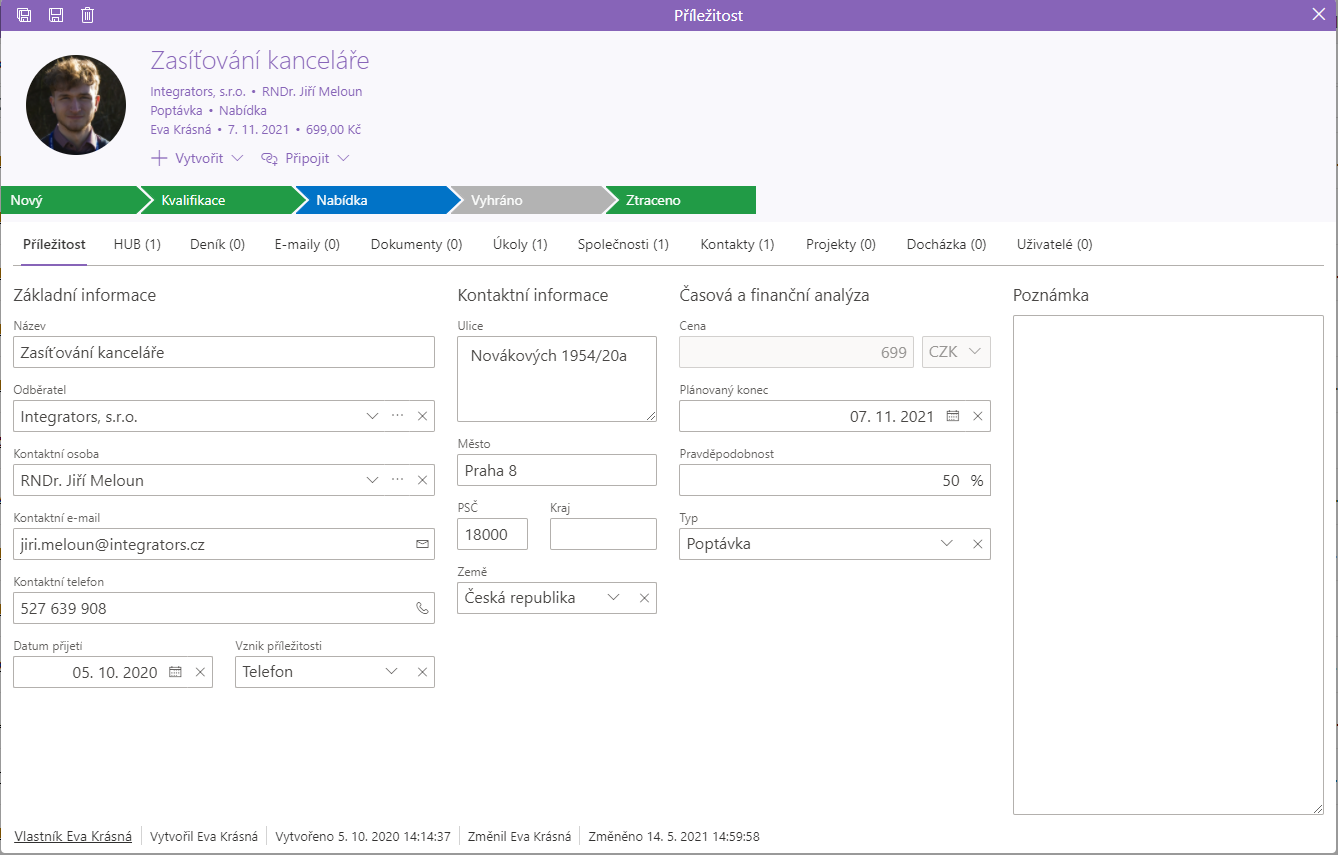
Task: Open the Uživatelé (0) tab
Action: [1054, 244]
